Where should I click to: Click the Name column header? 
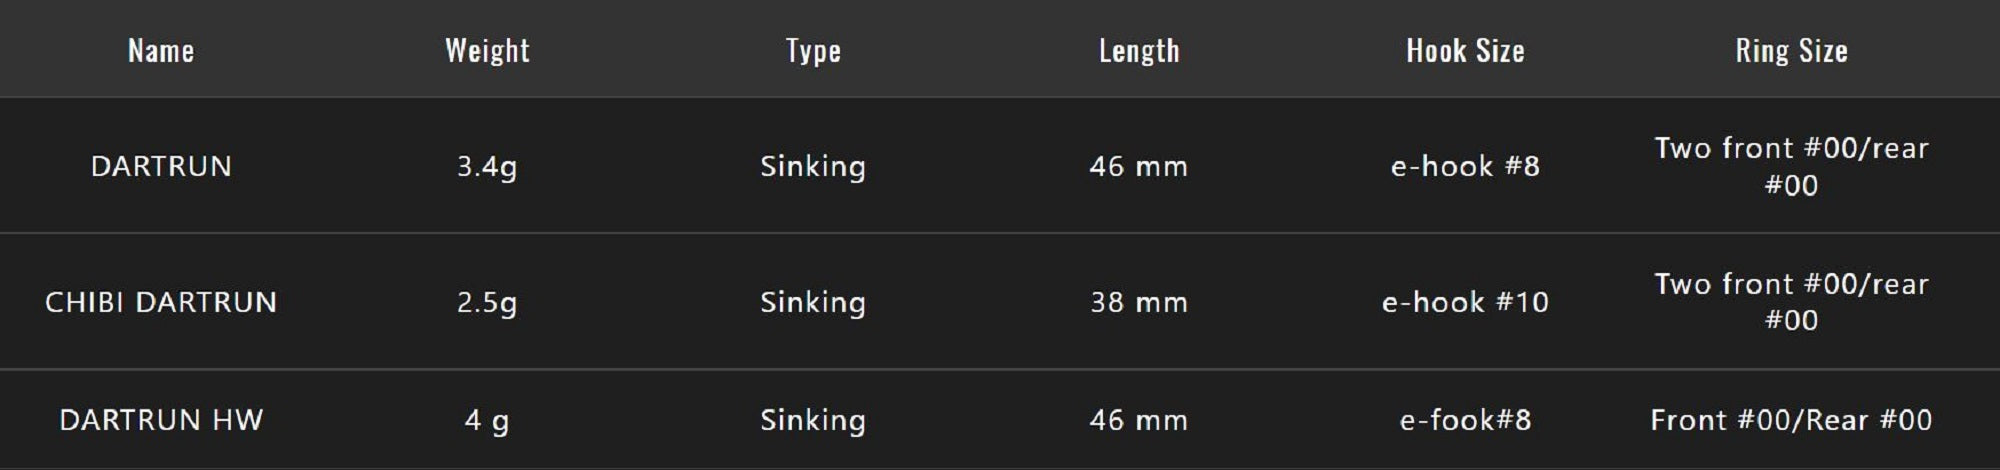point(161,50)
